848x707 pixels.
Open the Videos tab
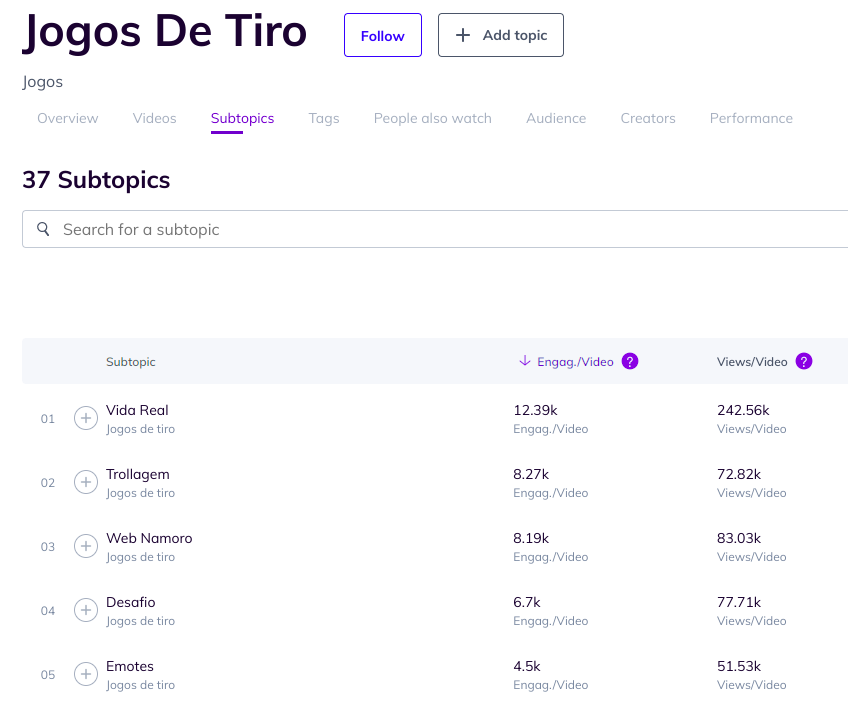pos(154,118)
